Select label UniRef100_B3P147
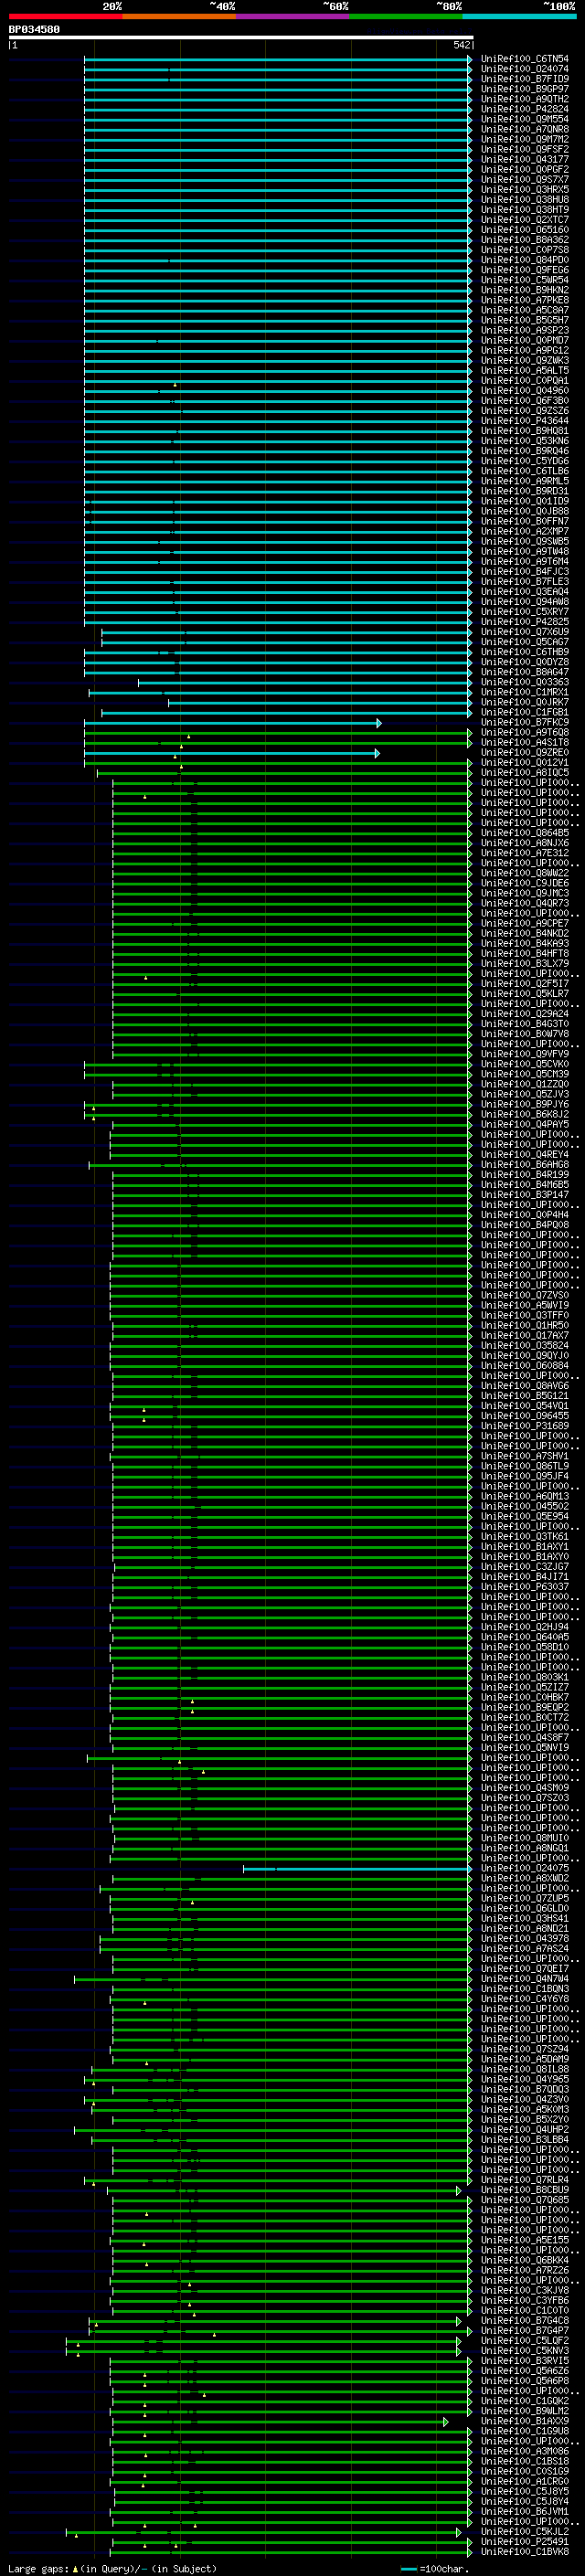Image resolution: width=585 pixels, height=2576 pixels. coord(525,1195)
